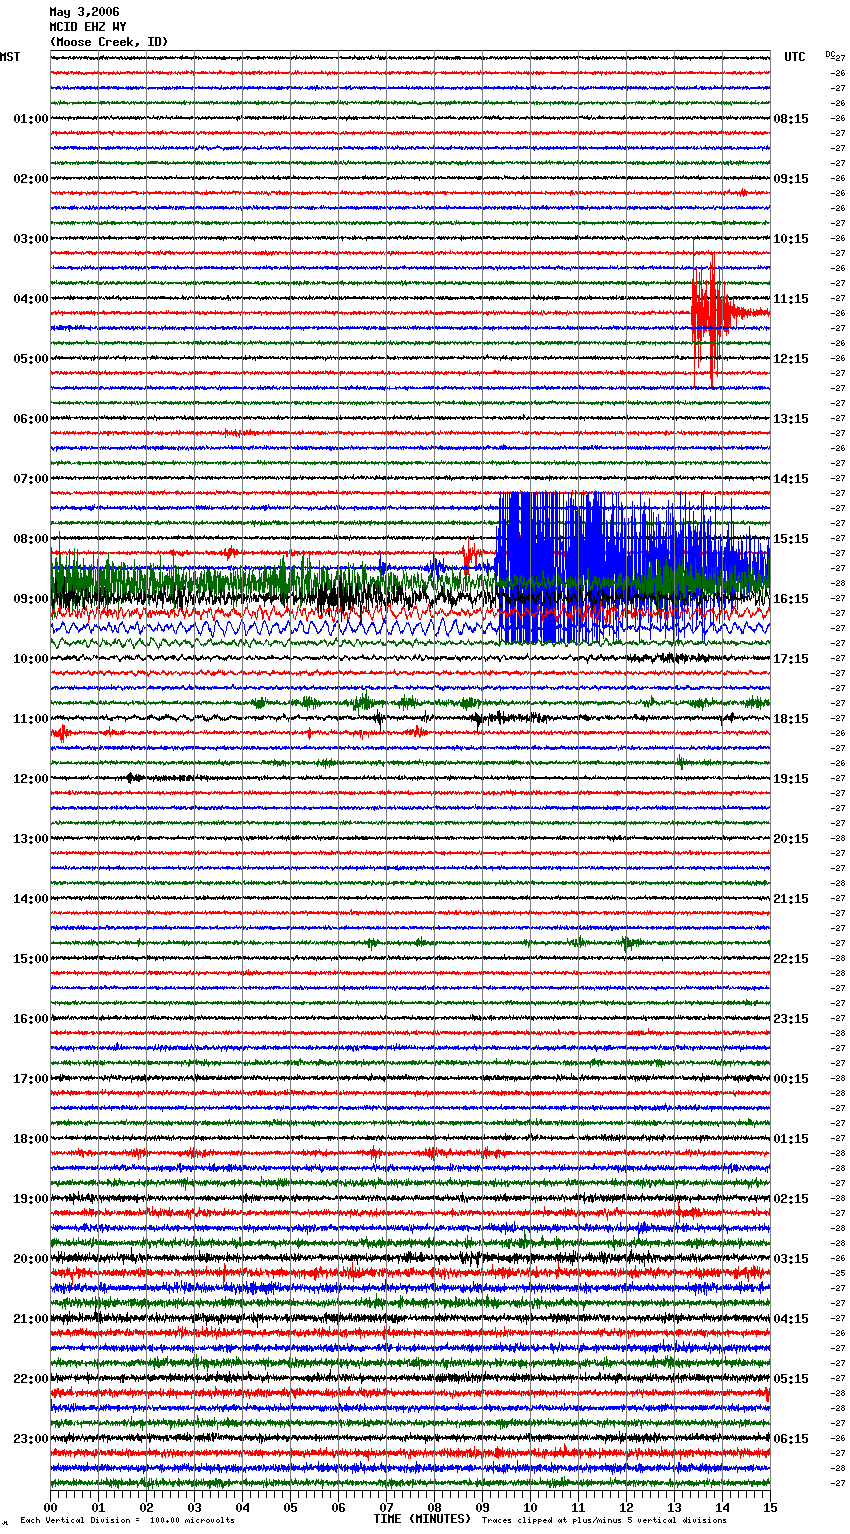850x1534 pixels.
Task: Click the 'Each Vertical Division = 100.00 microvolts' note
Action: [128, 1520]
